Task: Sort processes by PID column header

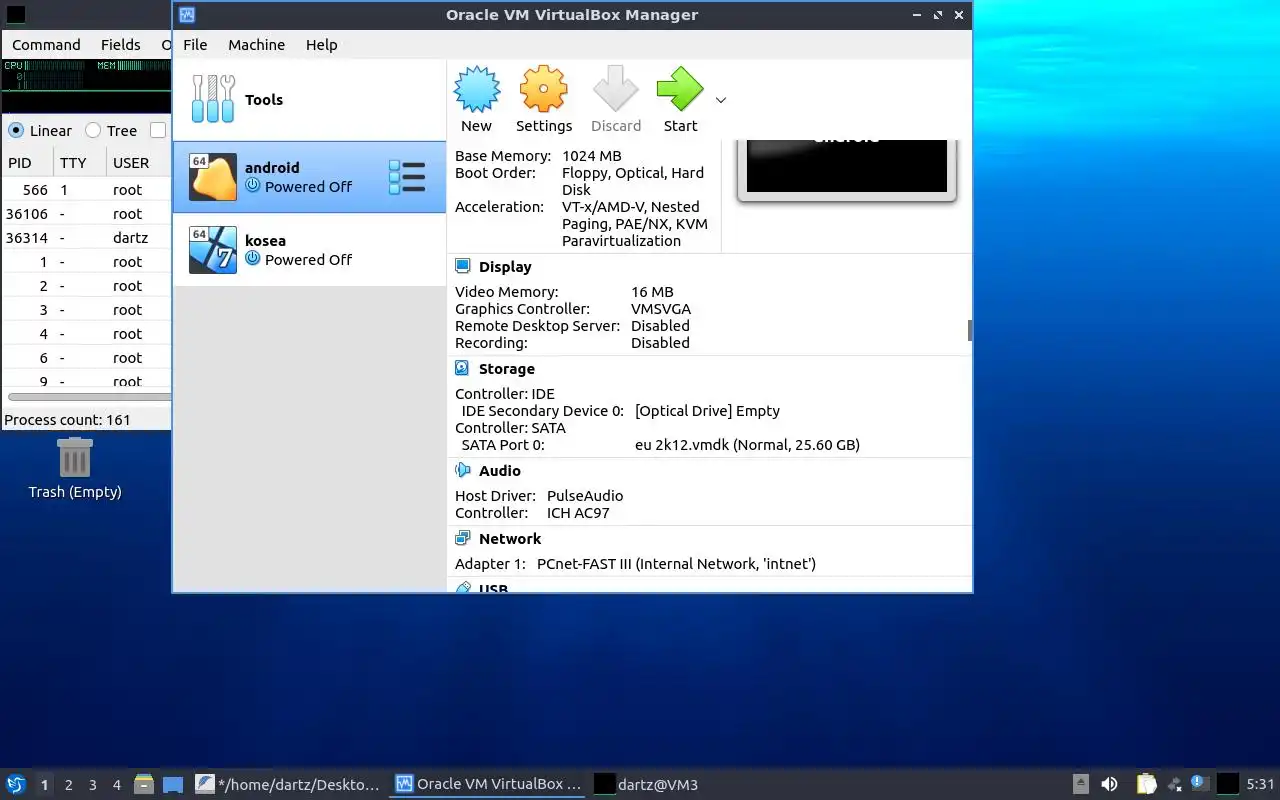Action: coord(27,163)
